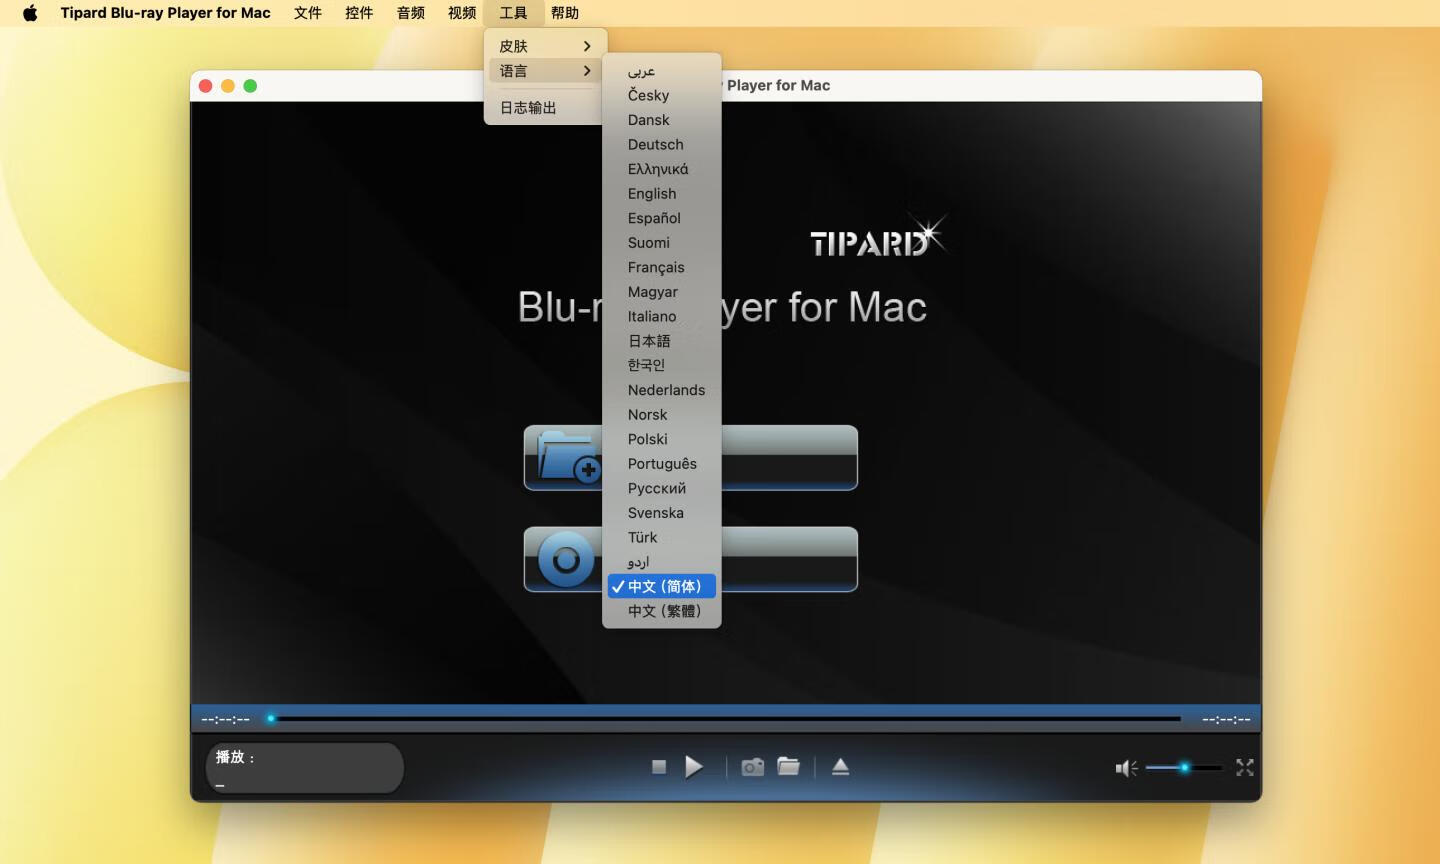This screenshot has width=1440, height=864.
Task: Switch language to Deutsch
Action: point(662,145)
